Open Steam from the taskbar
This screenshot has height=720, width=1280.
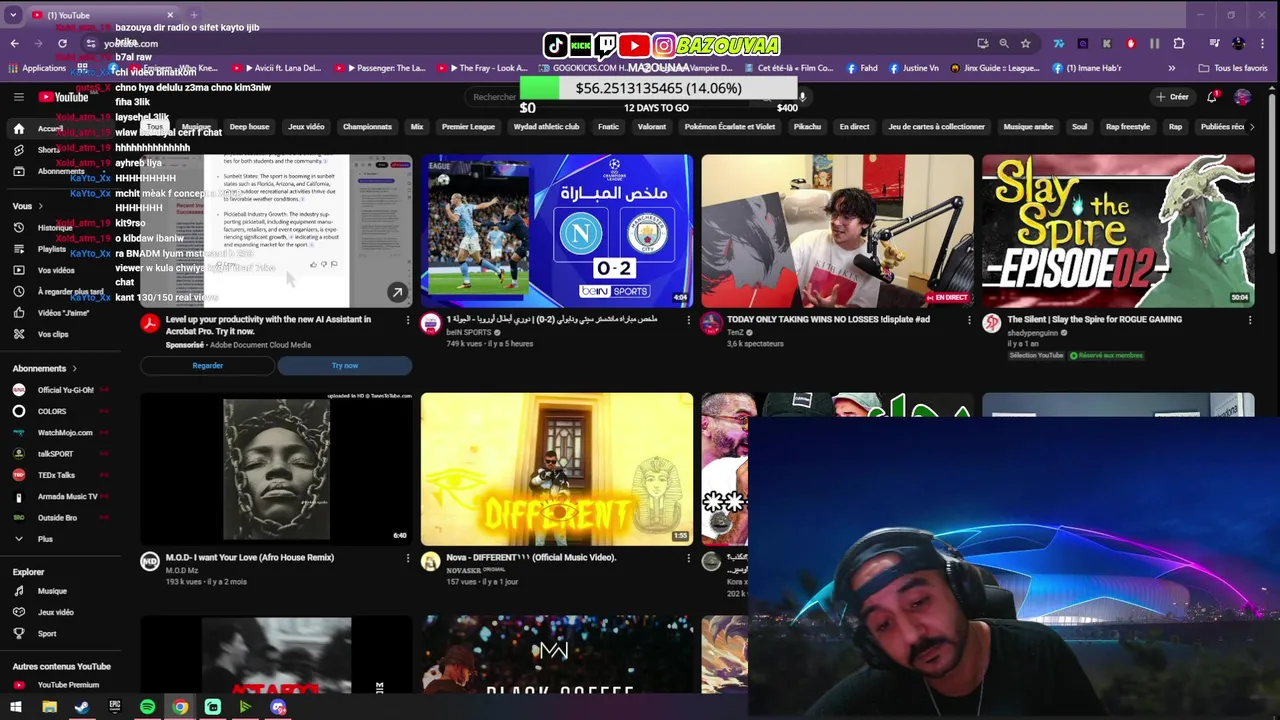pos(82,707)
